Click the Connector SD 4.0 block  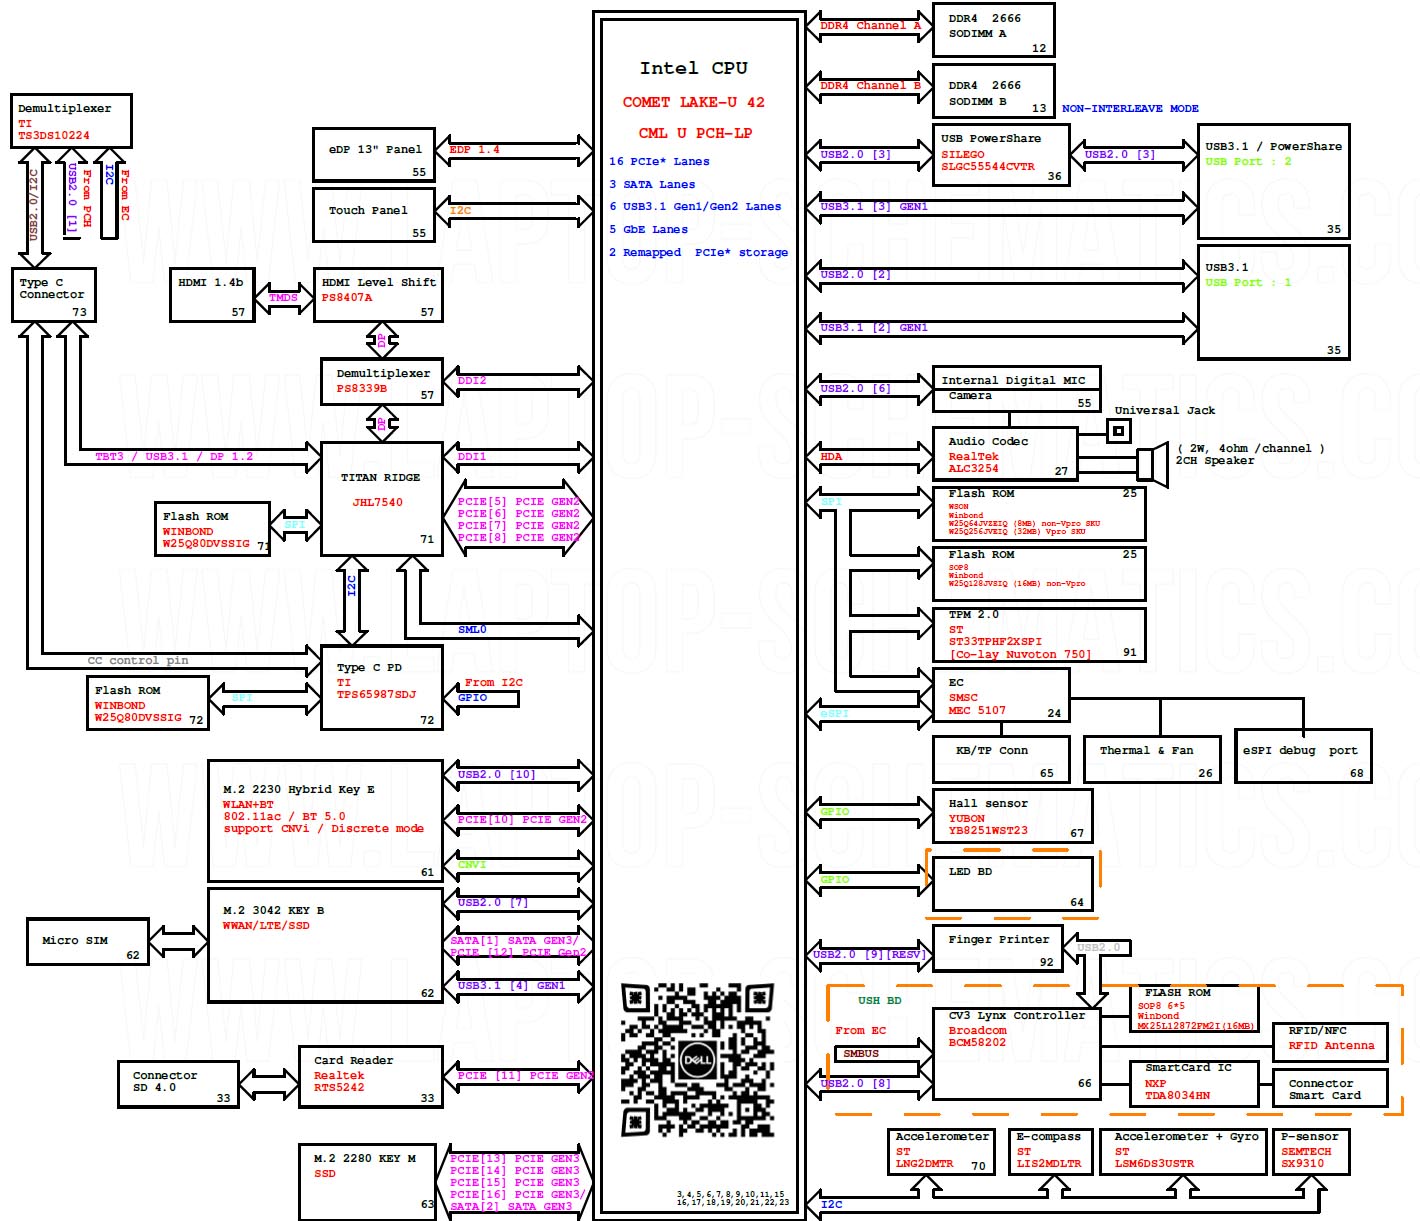pyautogui.click(x=178, y=1084)
